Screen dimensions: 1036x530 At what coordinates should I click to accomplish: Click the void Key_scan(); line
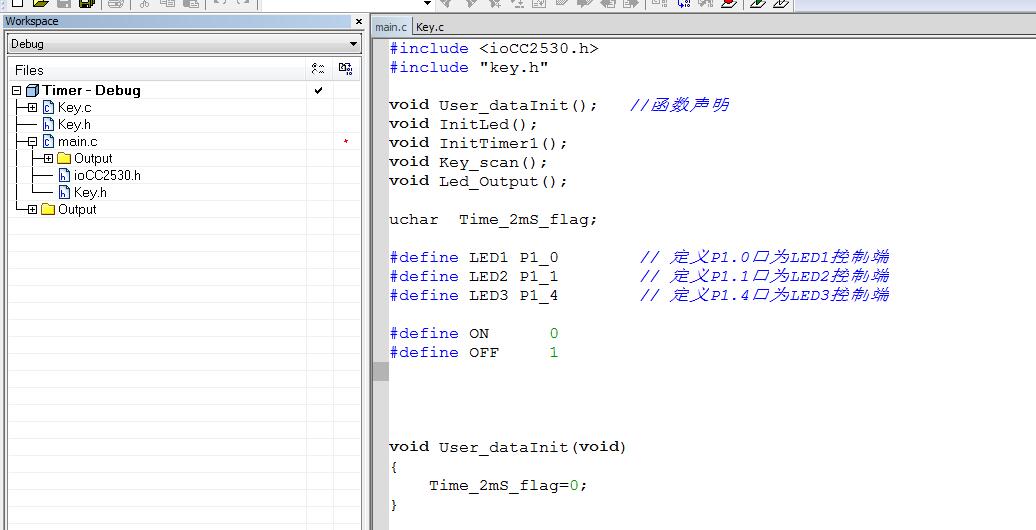(x=468, y=162)
